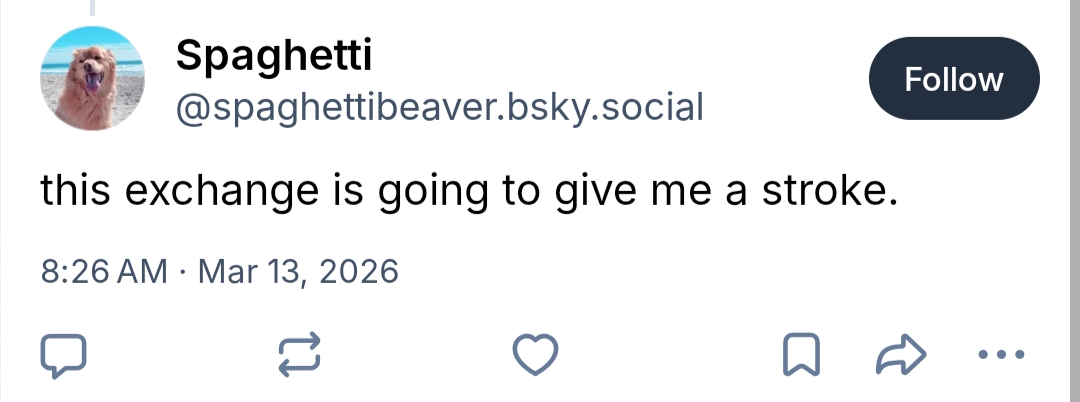Click the thread line above the avatar

pos(93,8)
